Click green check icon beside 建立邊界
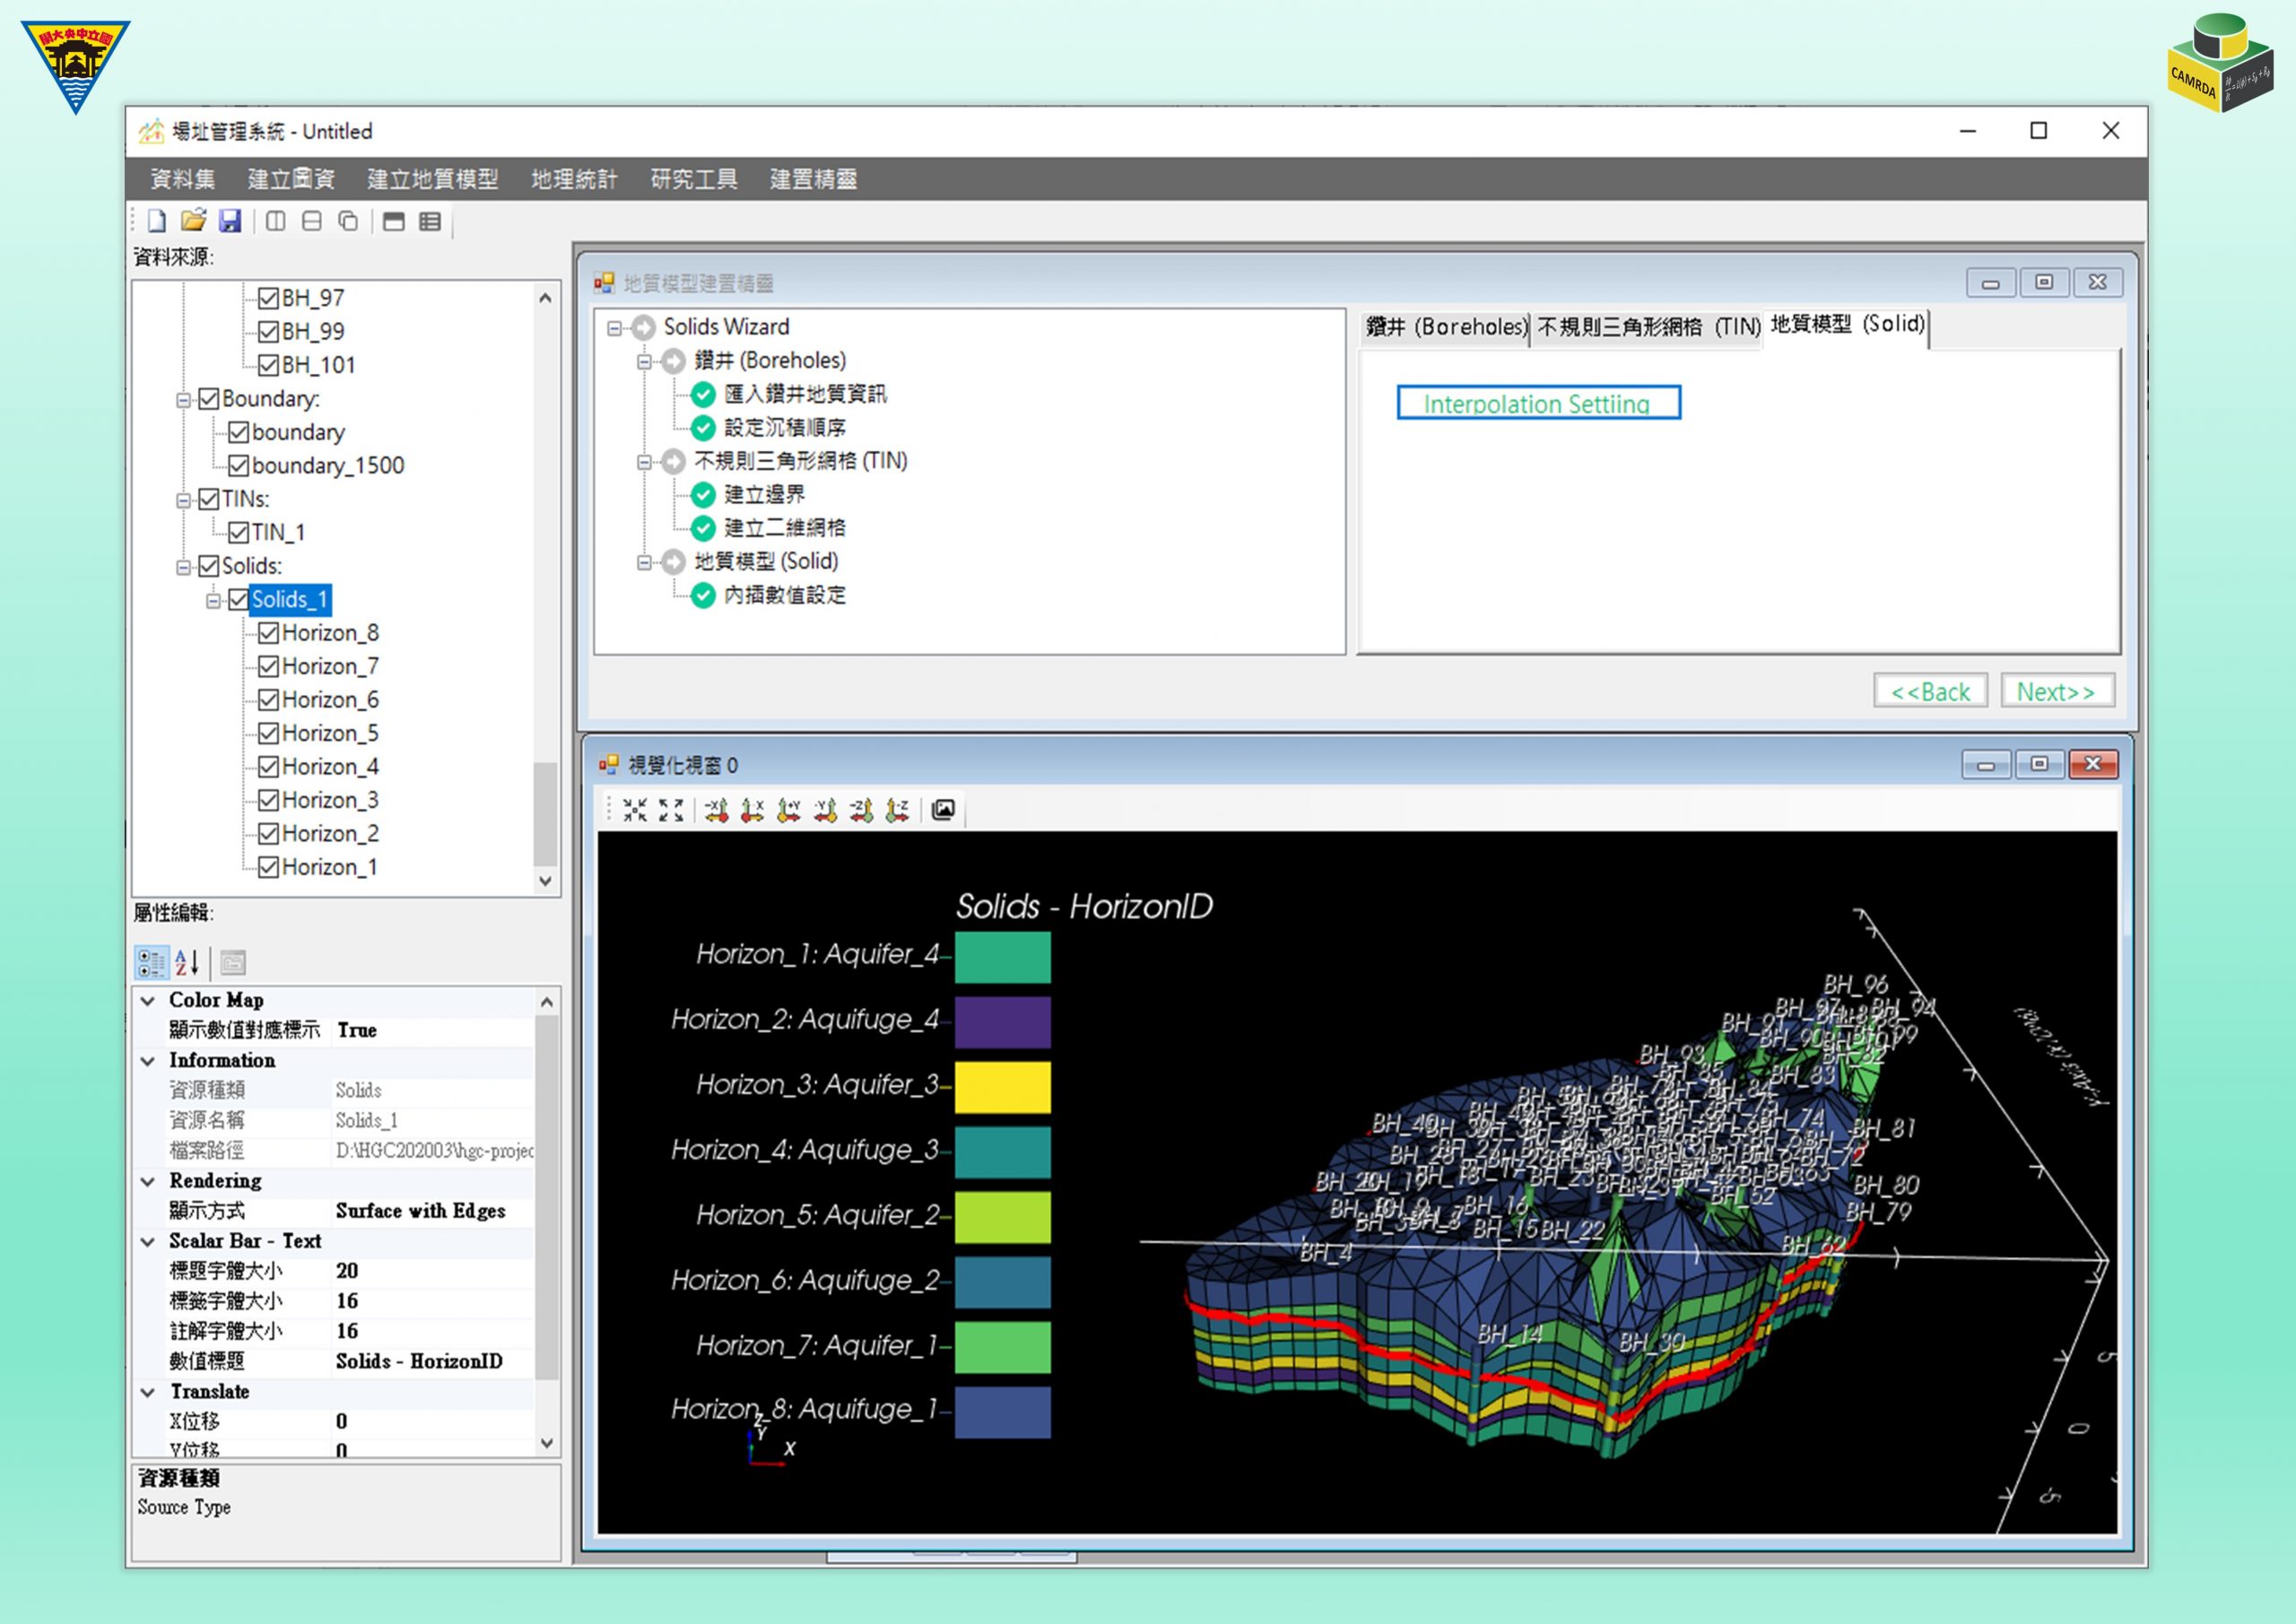The height and width of the screenshot is (1624, 2296). coord(703,494)
